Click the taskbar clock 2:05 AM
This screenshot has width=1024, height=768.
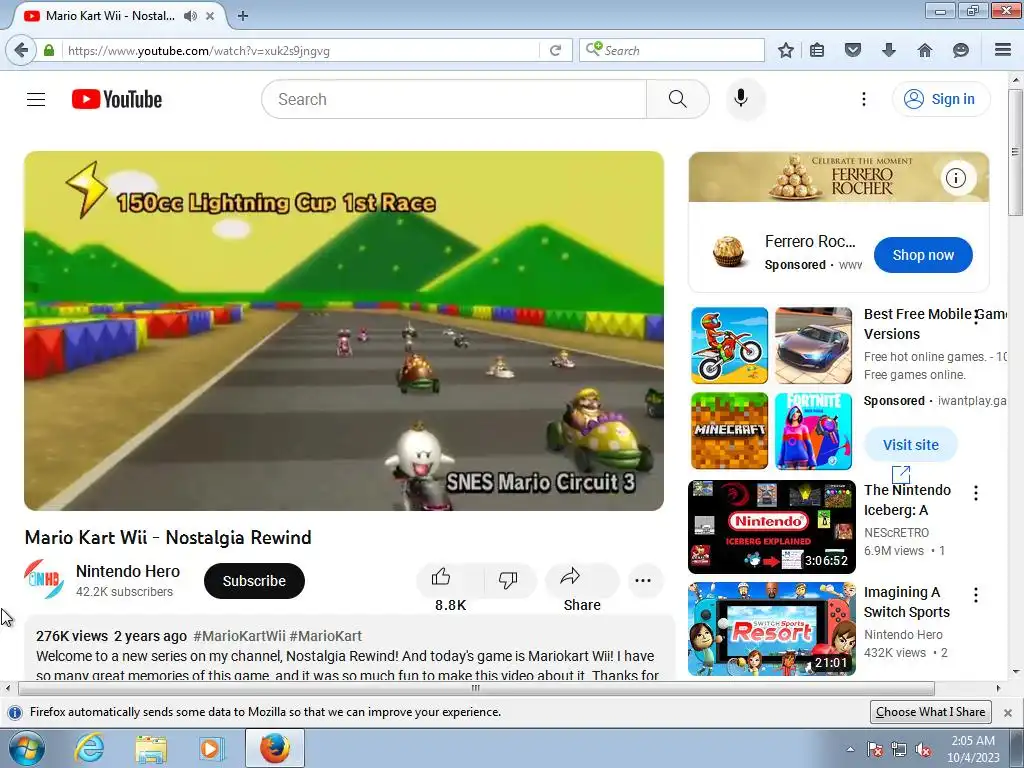tap(973, 749)
